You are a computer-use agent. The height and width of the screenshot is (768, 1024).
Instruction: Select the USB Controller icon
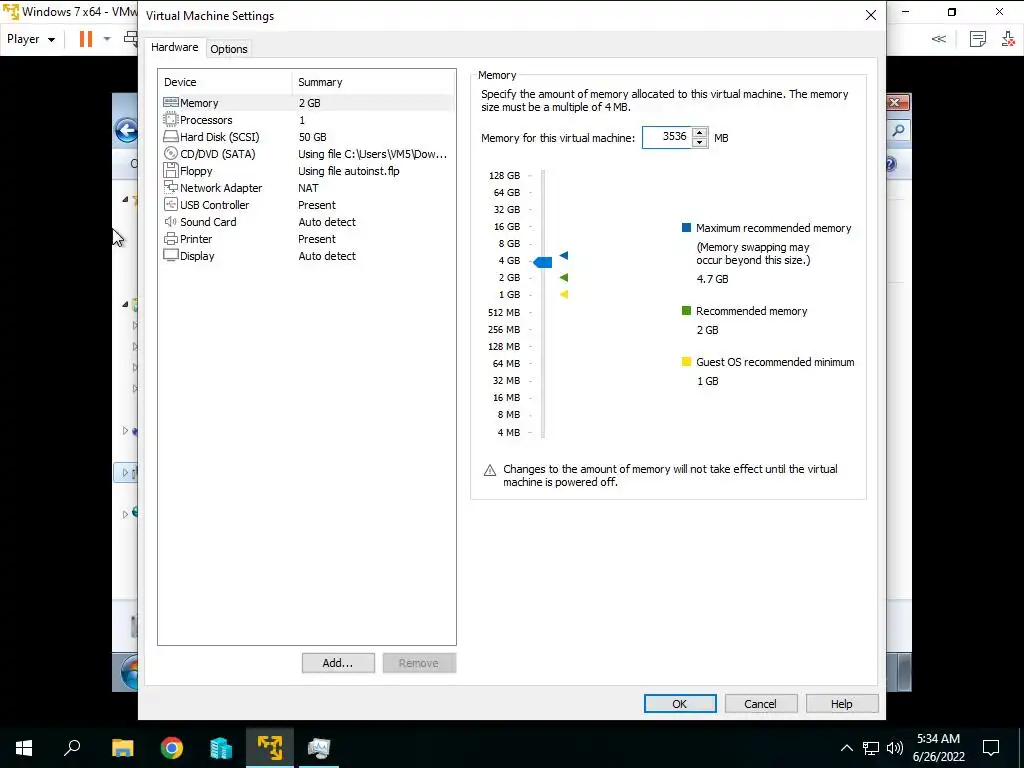[170, 204]
